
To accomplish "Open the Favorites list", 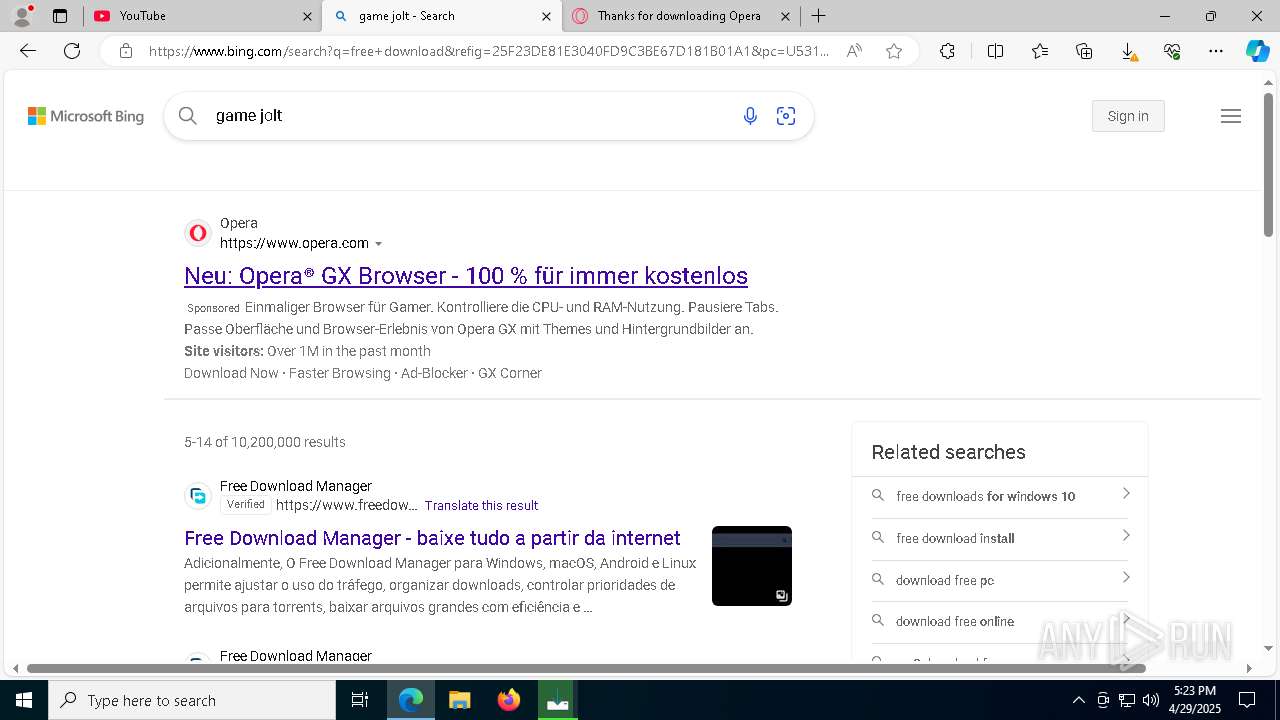I will (x=1040, y=51).
